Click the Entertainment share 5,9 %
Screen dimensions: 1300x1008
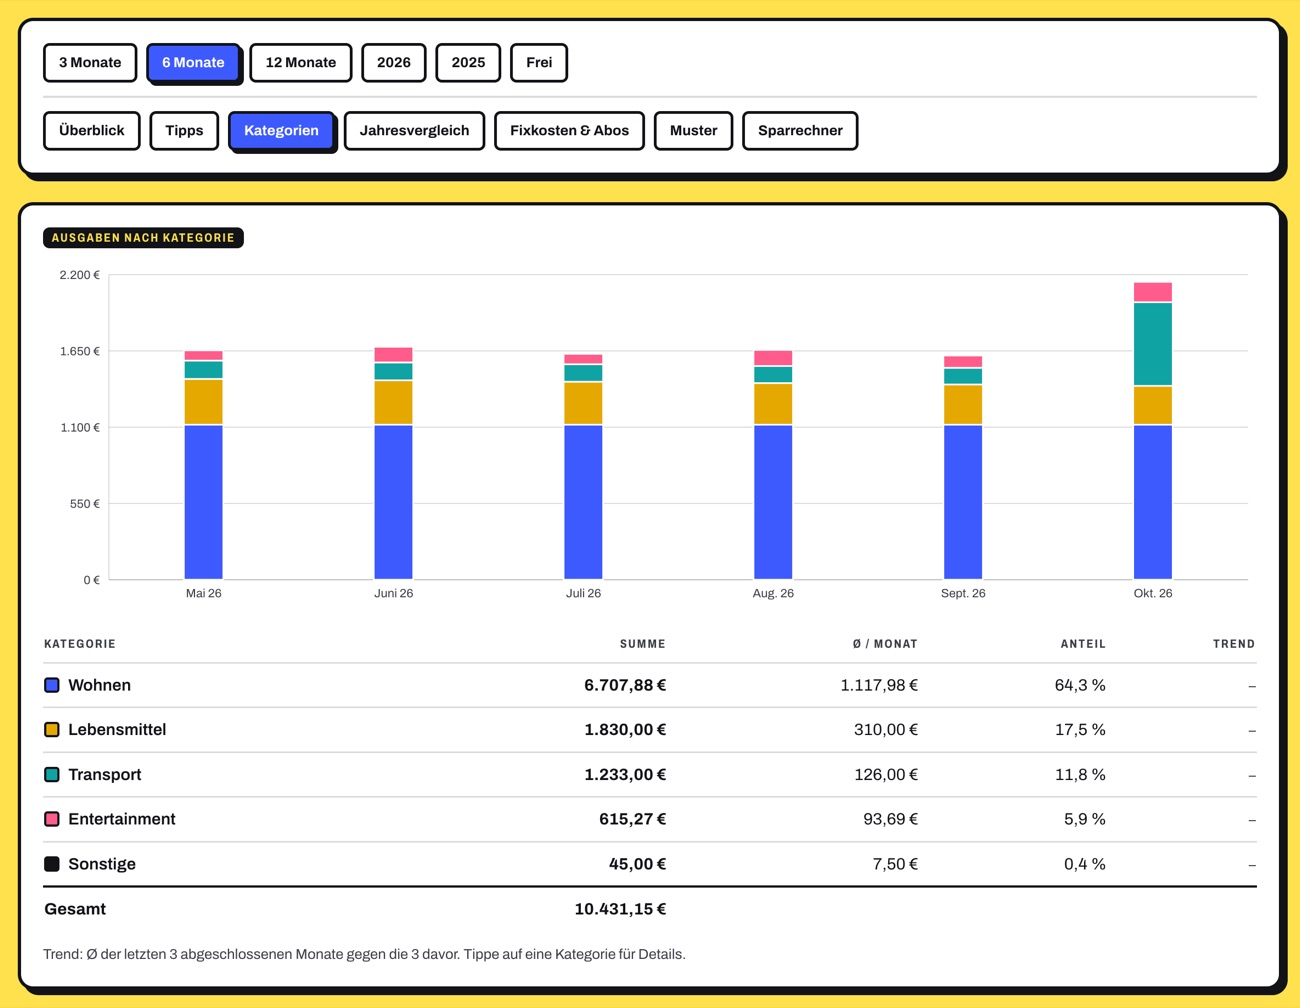(x=1085, y=819)
